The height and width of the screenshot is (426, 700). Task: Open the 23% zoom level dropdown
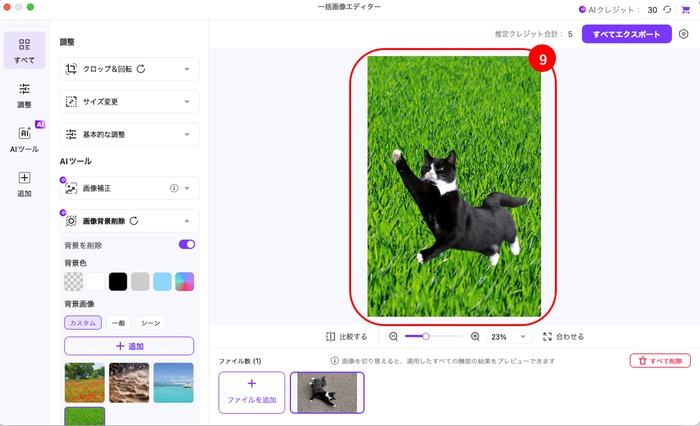tap(509, 337)
